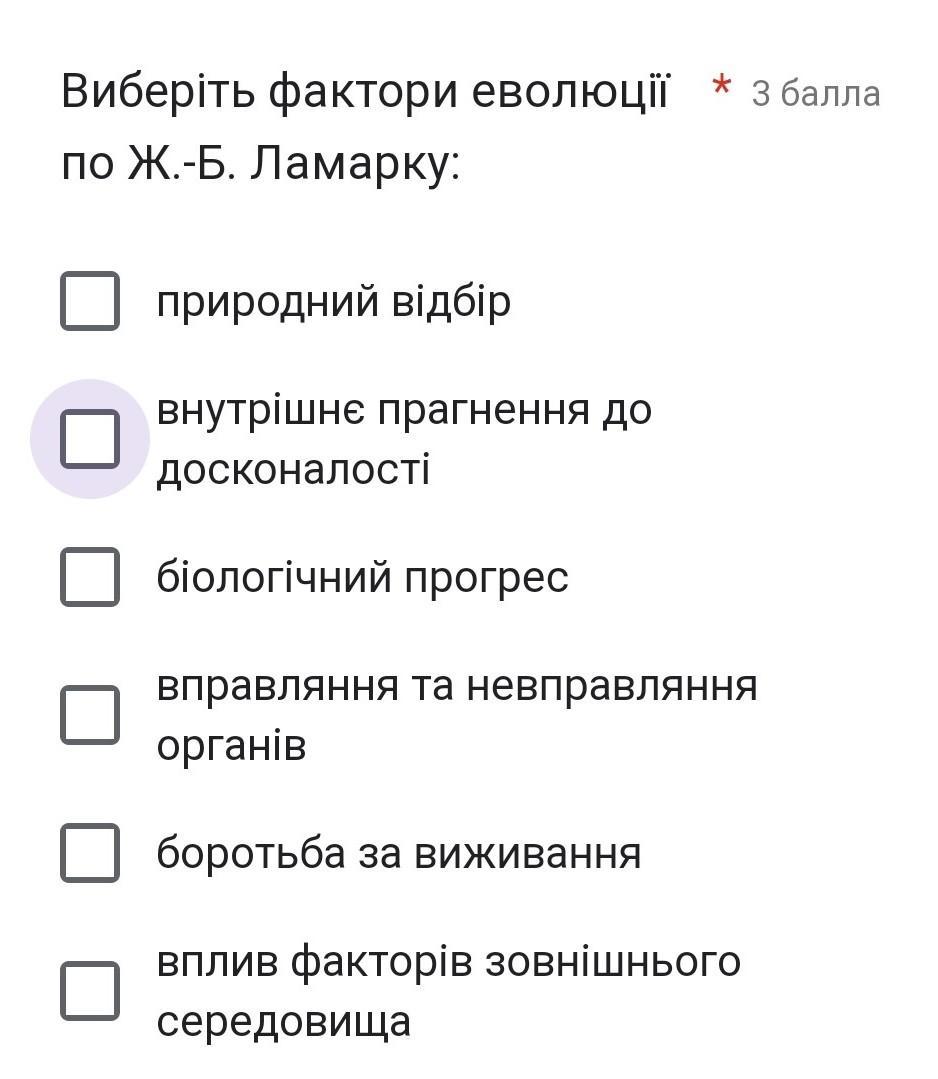Image resolution: width=938 pixels, height=1079 pixels.
Task: Click the 'по Ж.-Б. Ламарку:' title line
Action: pyautogui.click(x=261, y=164)
